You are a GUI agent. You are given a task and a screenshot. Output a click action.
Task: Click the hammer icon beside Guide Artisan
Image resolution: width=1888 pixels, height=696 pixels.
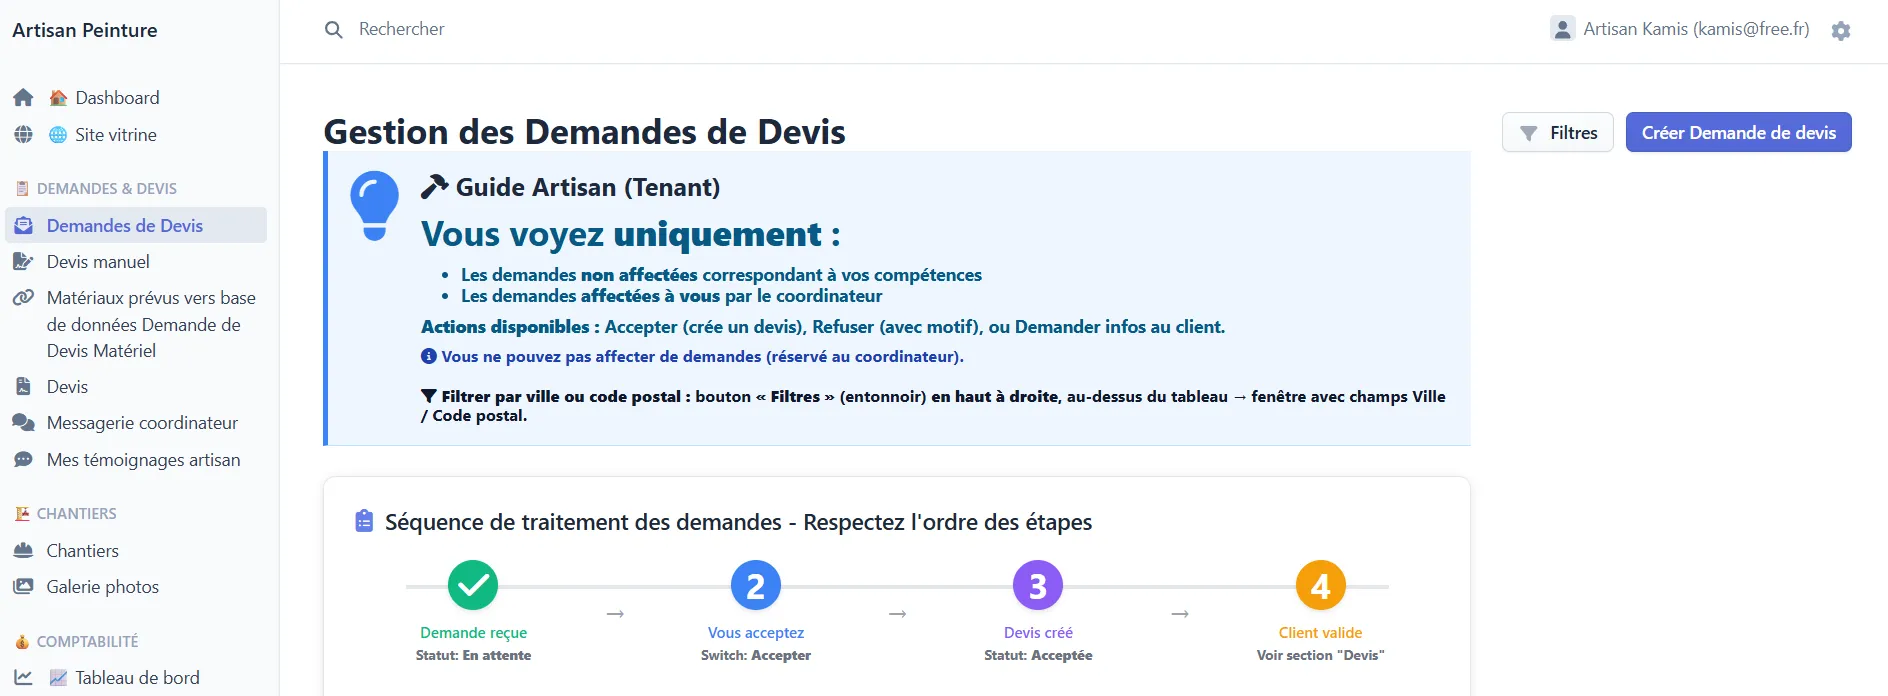coord(434,187)
